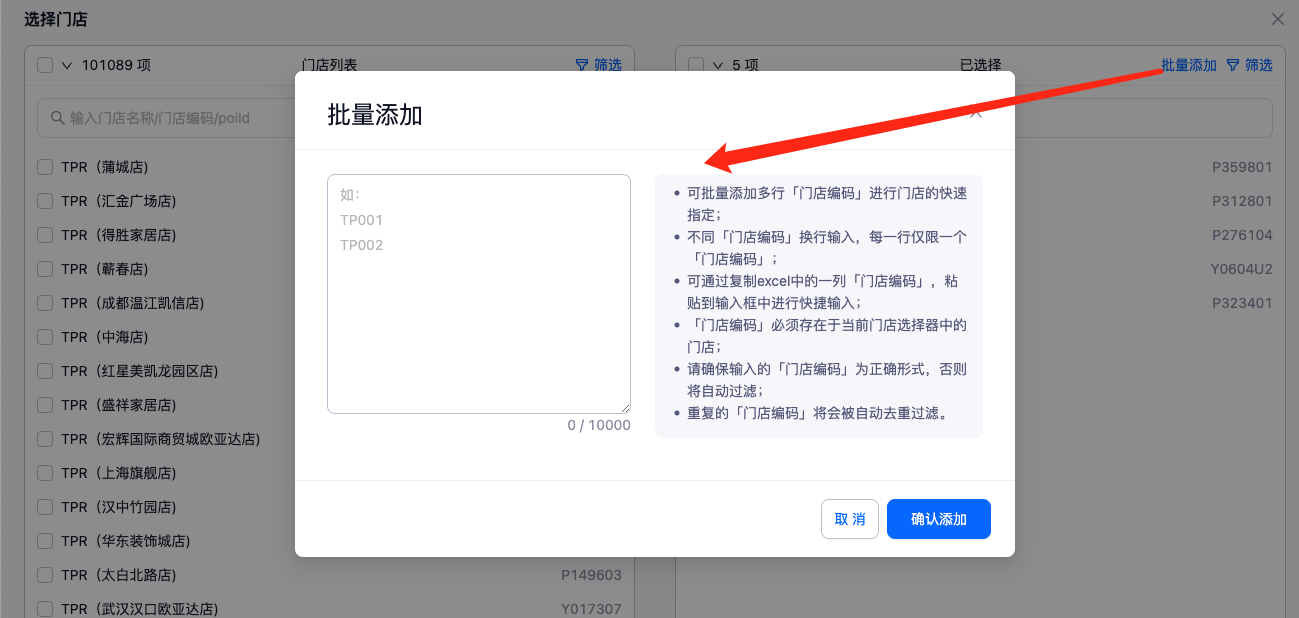This screenshot has height=618, width=1299.
Task: Click the filter icon in the 门店列表 panel
Action: coord(582,65)
